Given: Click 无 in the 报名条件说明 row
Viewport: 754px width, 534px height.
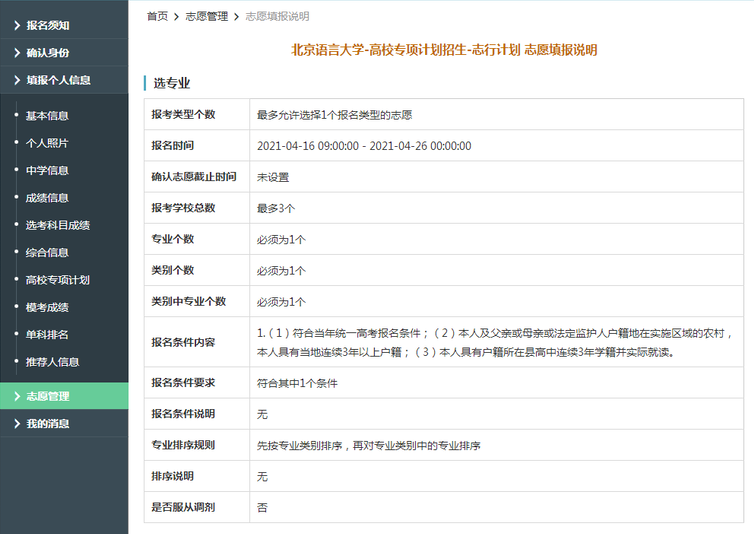Looking at the screenshot, I should 262,415.
